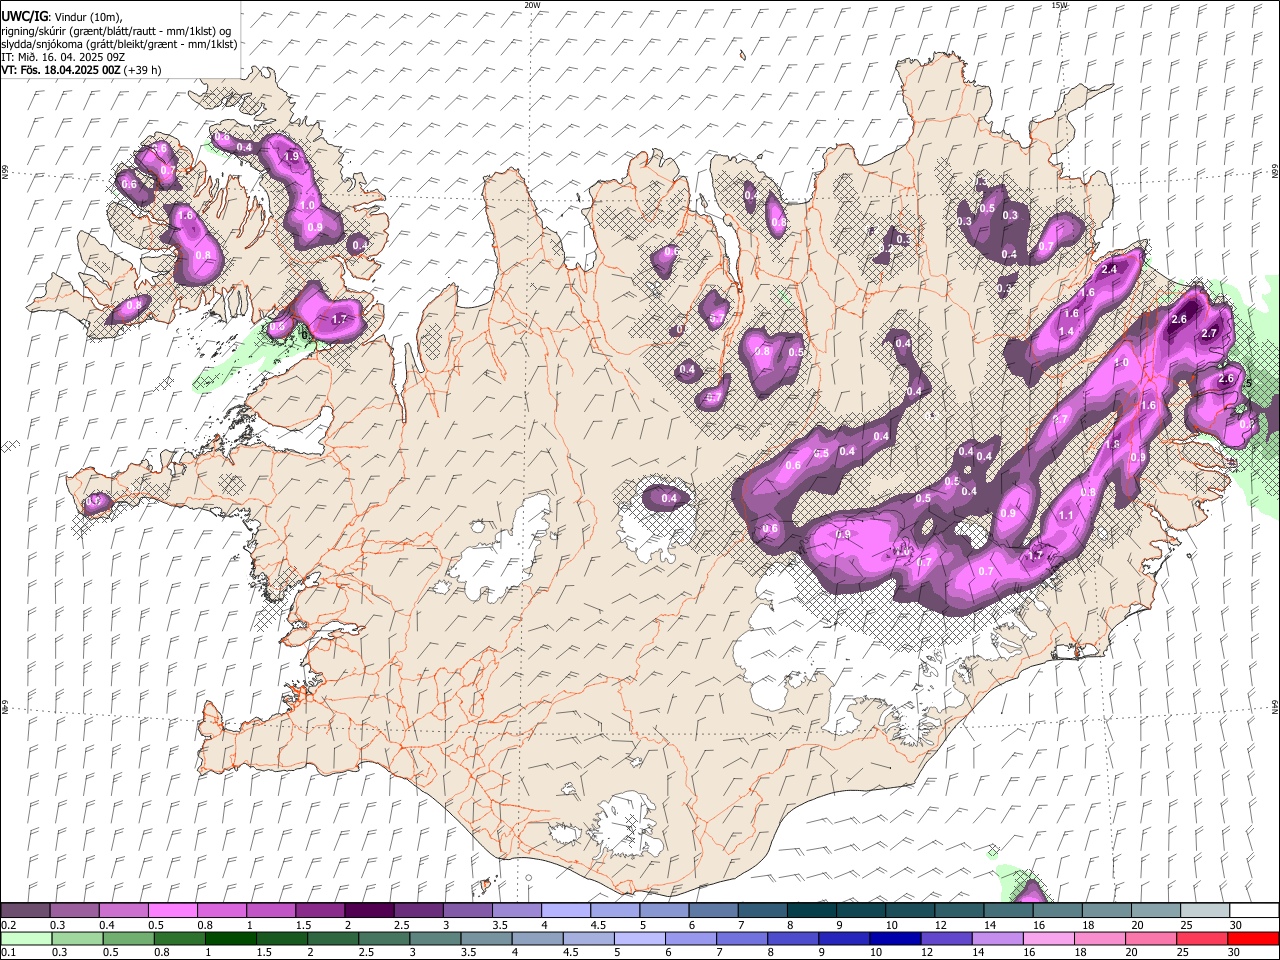Click the UWC/IG title in the header box
The image size is (1280, 960).
(24, 17)
